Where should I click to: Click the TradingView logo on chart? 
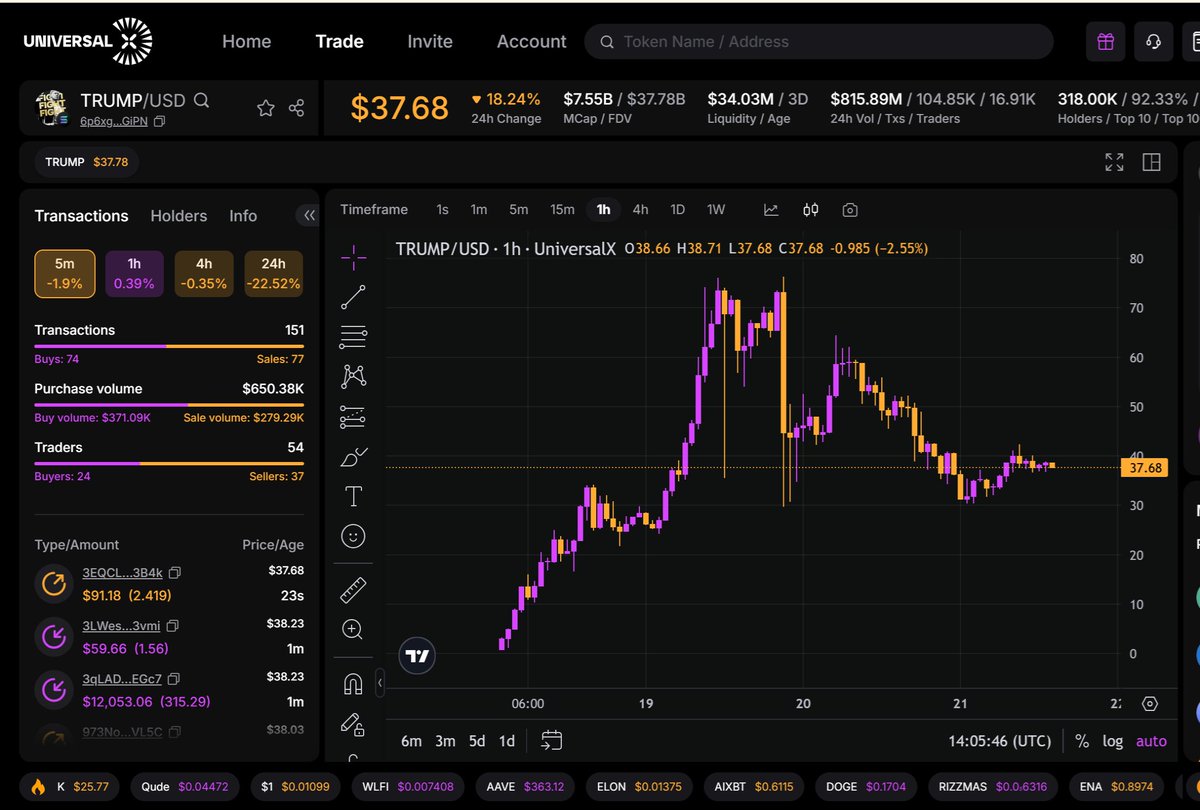[417, 656]
